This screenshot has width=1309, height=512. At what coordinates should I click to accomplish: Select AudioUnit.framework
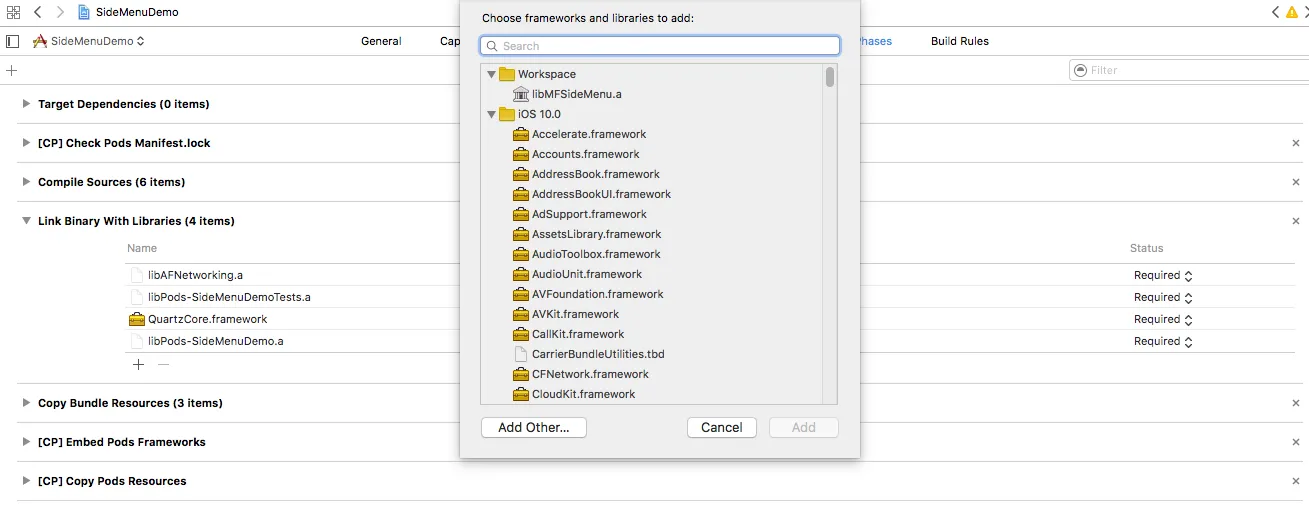(587, 274)
